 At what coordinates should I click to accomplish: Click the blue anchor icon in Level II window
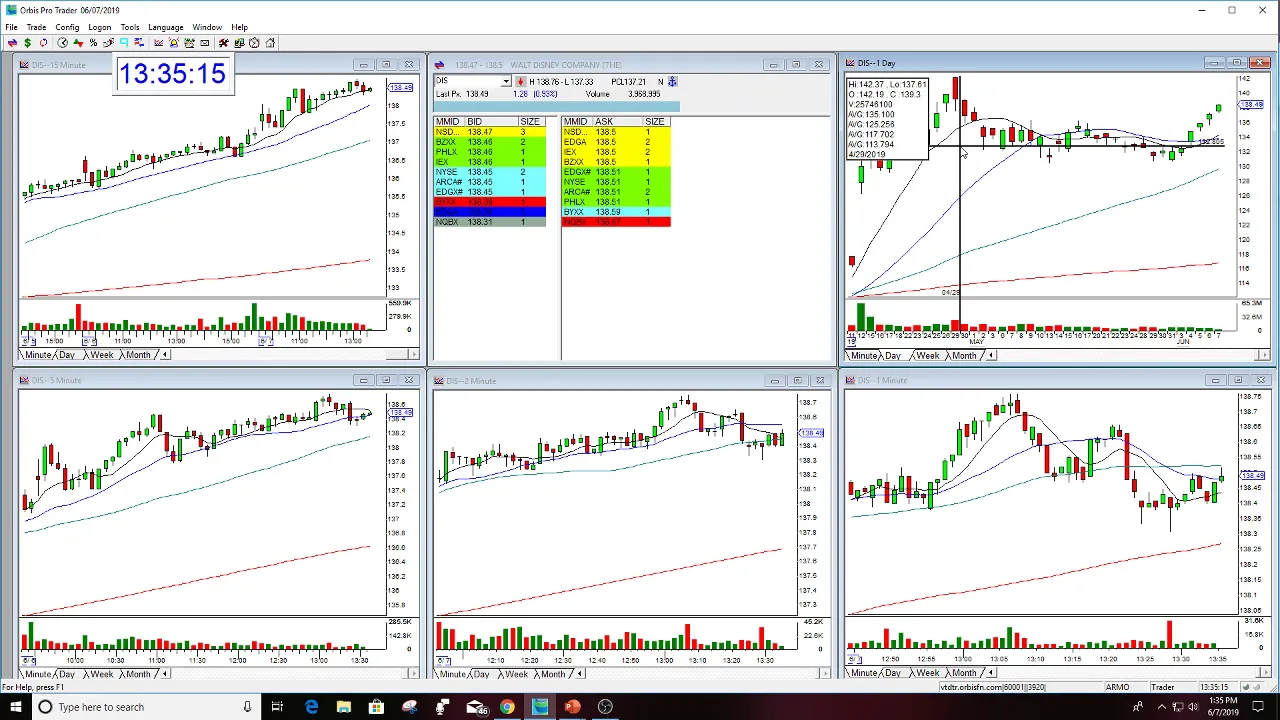(x=673, y=81)
